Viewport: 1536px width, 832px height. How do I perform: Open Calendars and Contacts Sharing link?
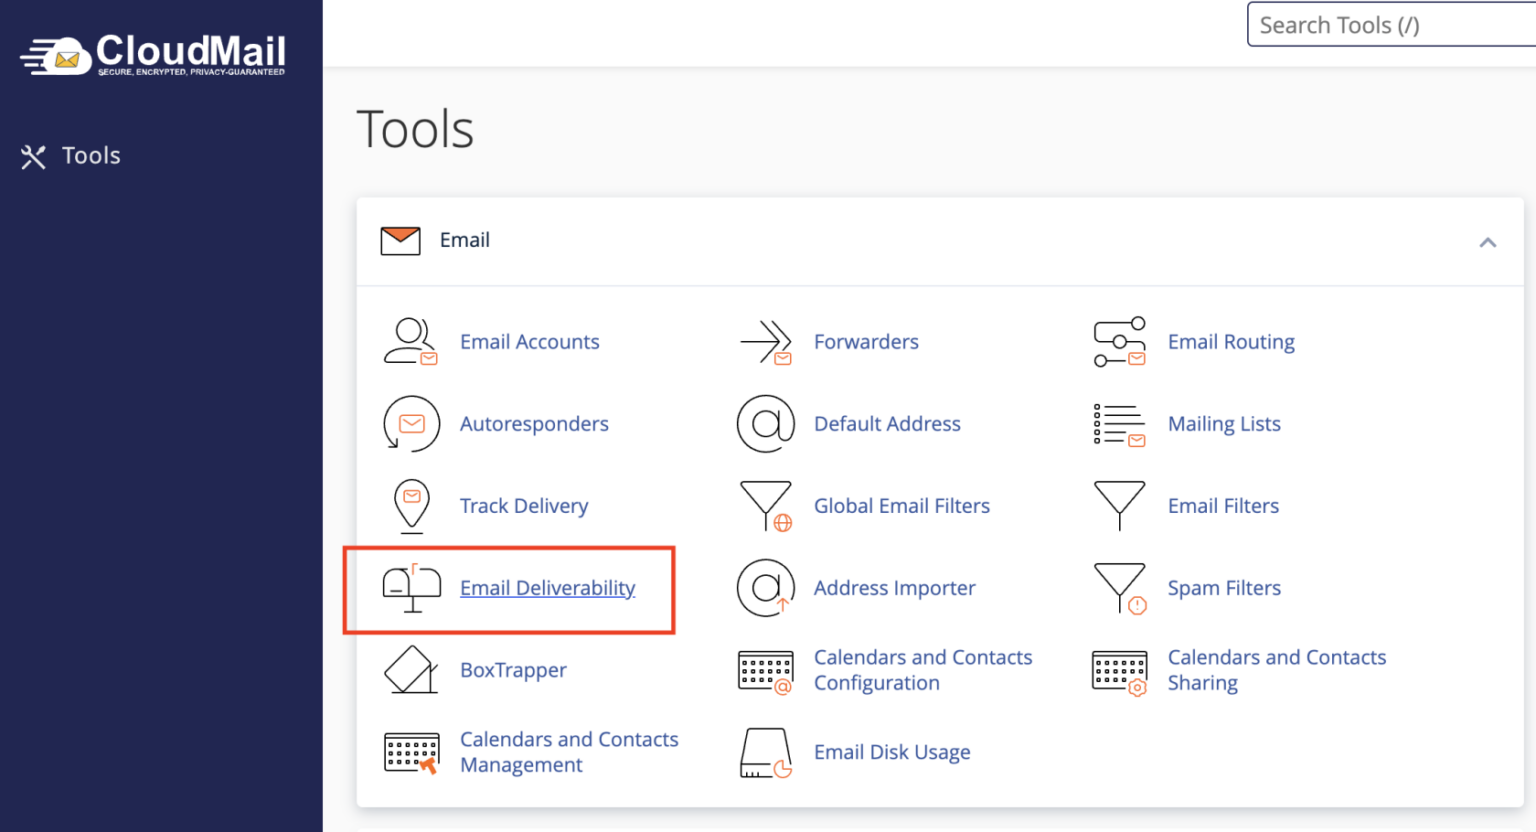click(1276, 670)
